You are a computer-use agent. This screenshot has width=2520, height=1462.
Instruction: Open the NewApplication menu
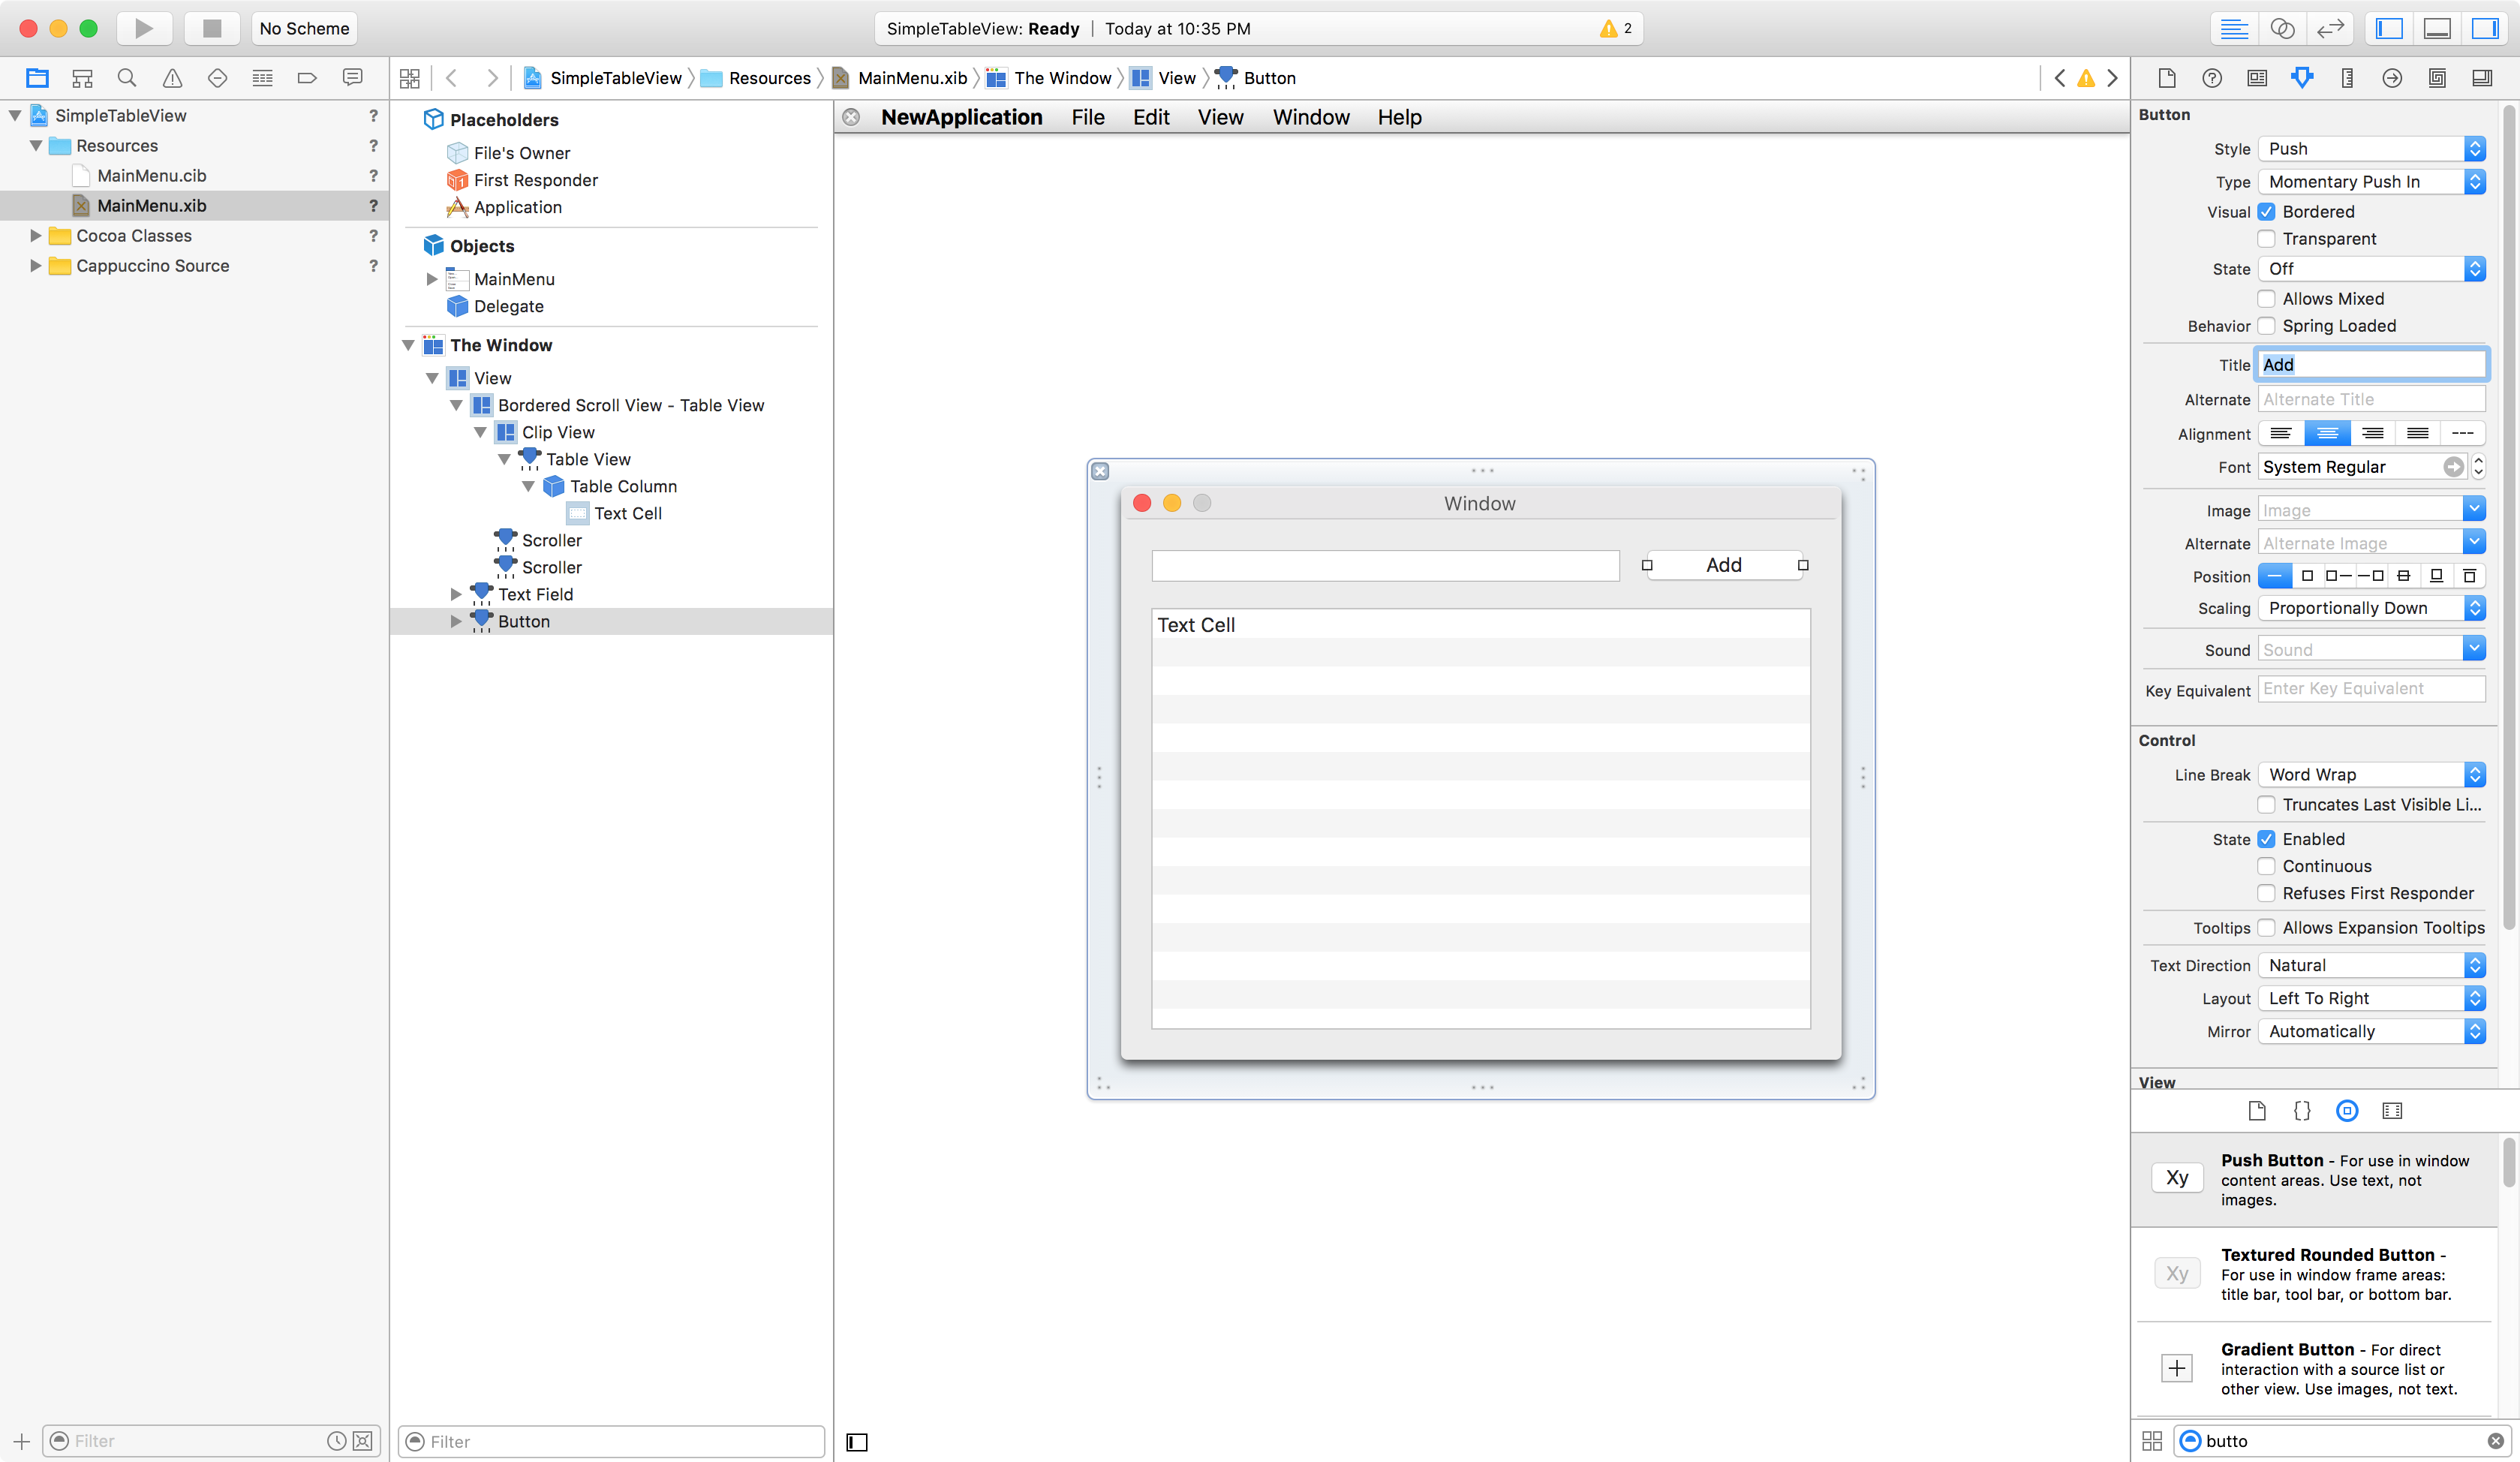[x=961, y=117]
